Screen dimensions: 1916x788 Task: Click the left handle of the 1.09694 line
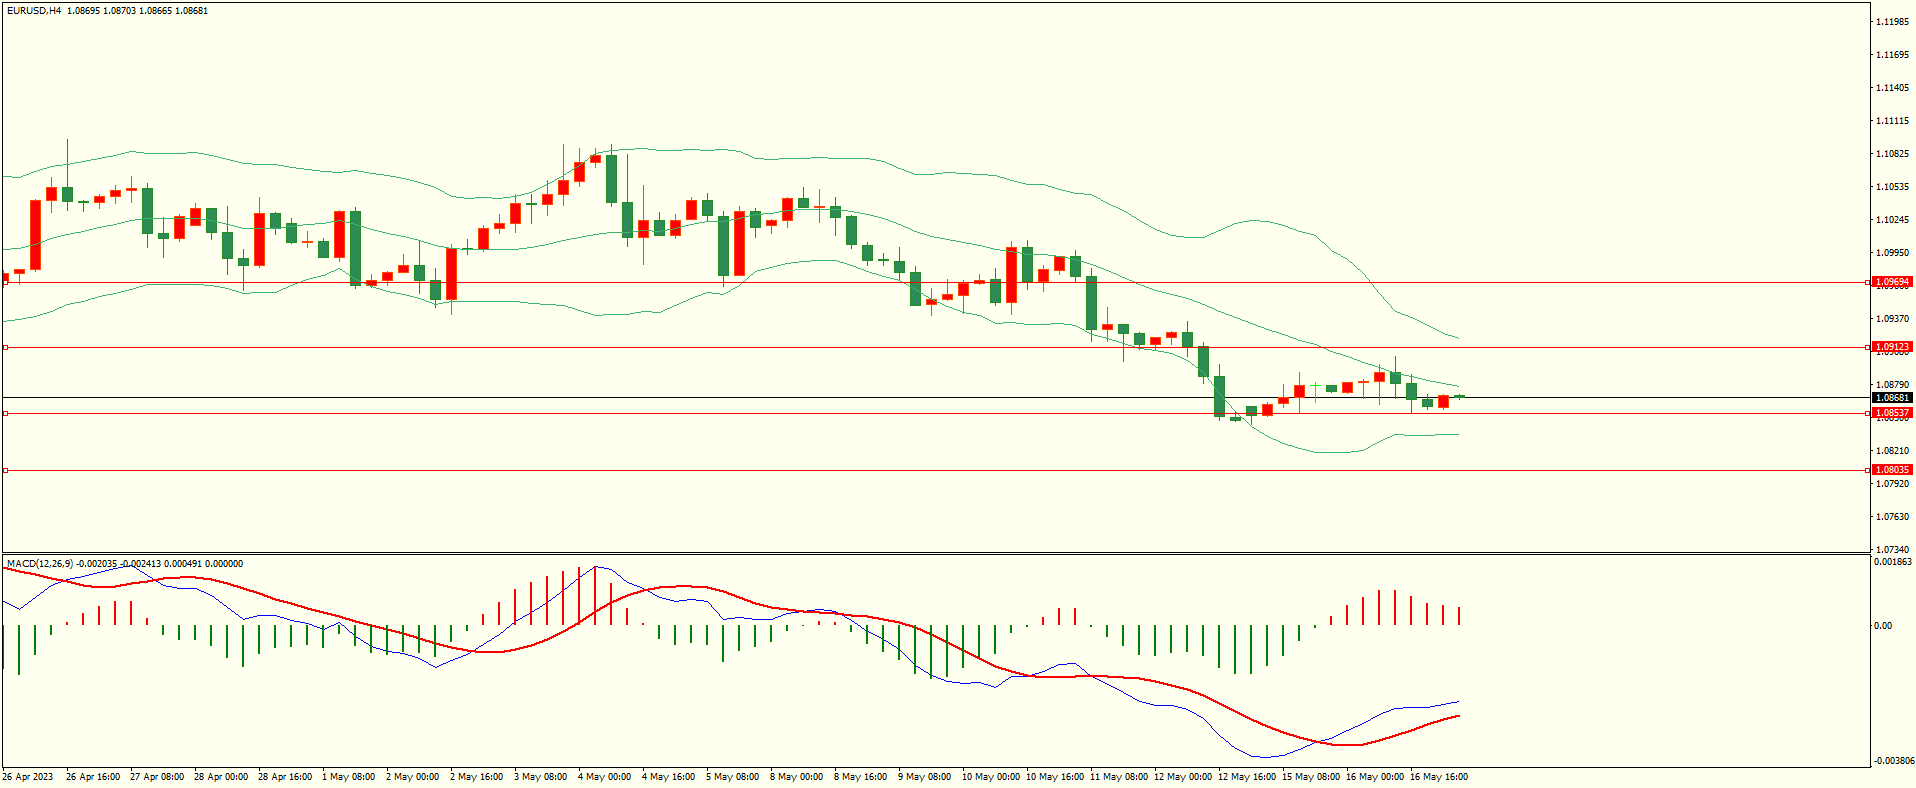click(5, 283)
